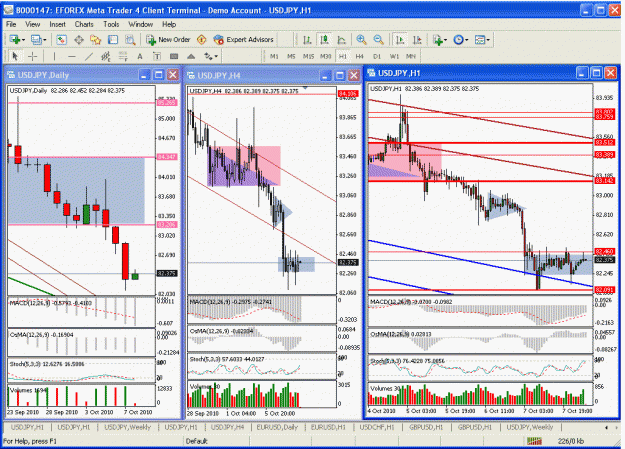The height and width of the screenshot is (449, 625).
Task: Open the Market Watch panel icon
Action: [x=61, y=39]
